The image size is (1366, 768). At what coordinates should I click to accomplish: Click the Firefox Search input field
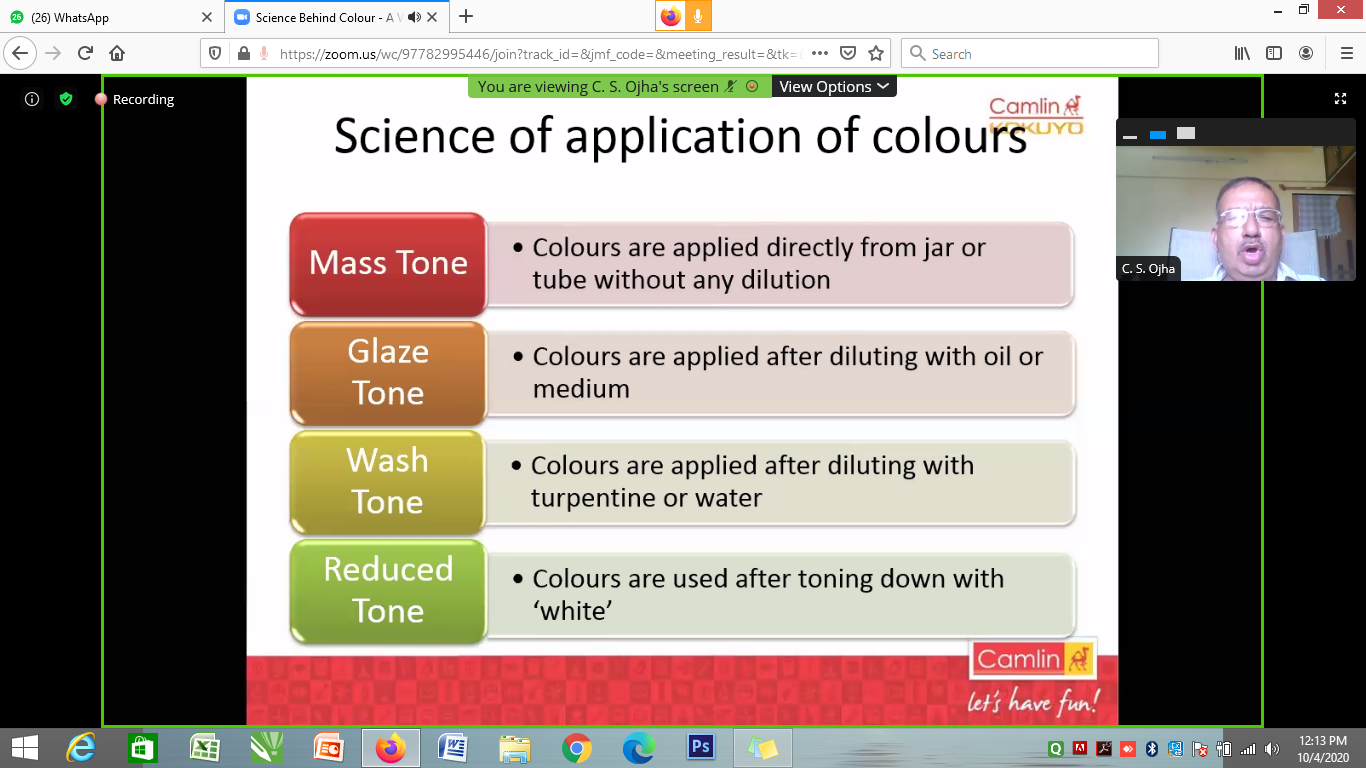click(x=1040, y=54)
